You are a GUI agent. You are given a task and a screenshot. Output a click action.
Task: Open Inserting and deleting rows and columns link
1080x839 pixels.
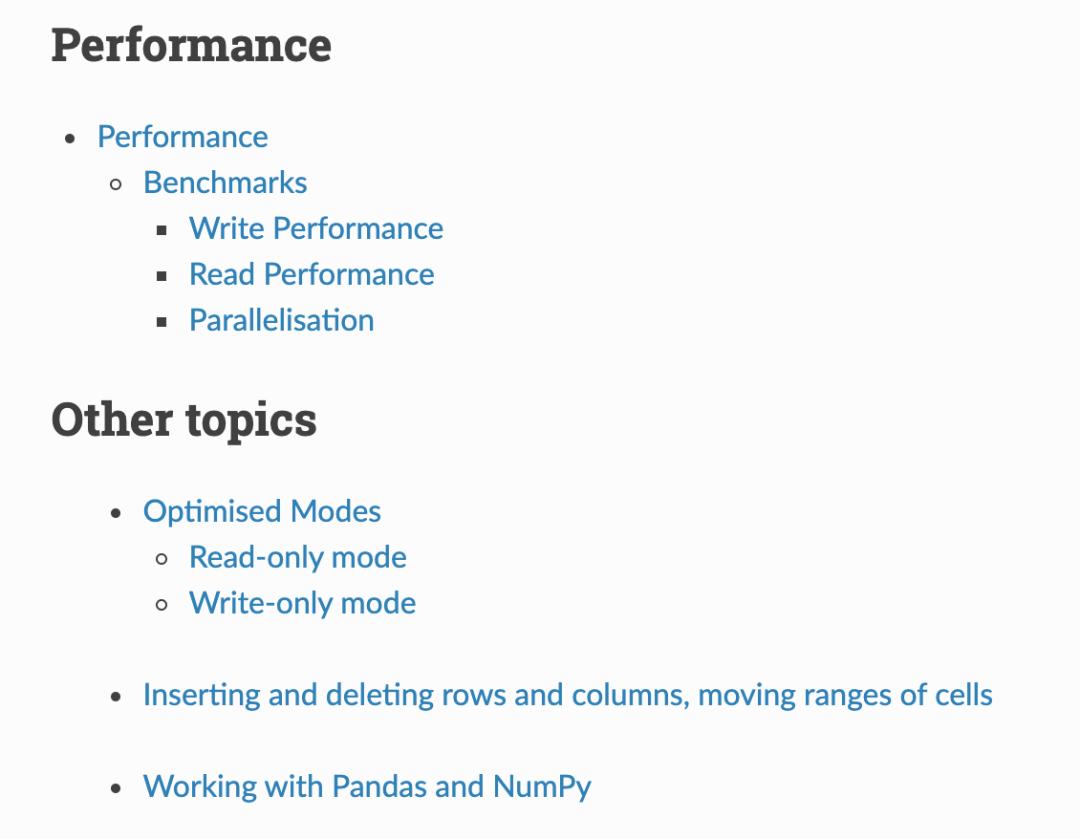point(567,695)
